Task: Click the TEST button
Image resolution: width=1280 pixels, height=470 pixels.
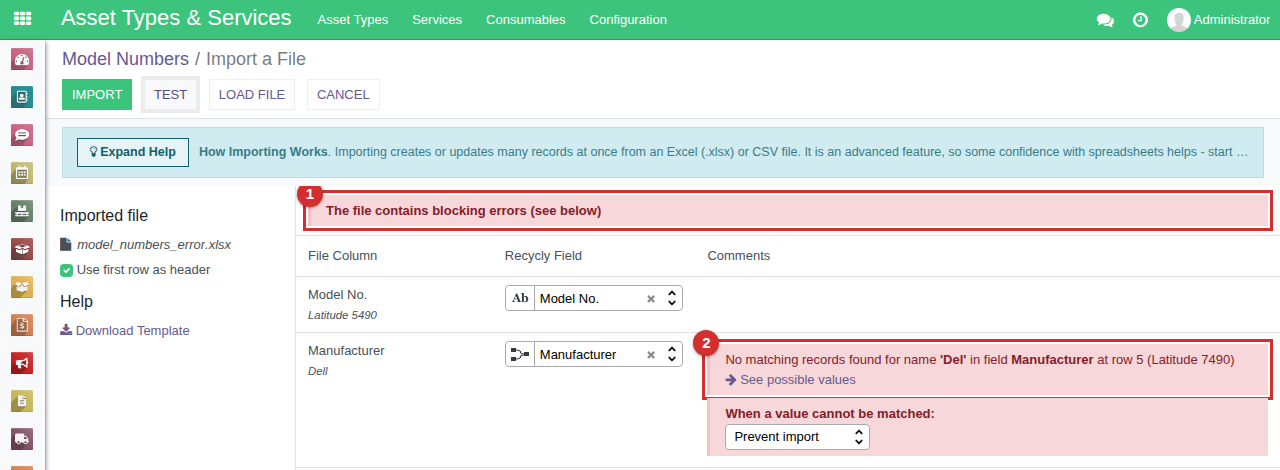Action: [170, 95]
